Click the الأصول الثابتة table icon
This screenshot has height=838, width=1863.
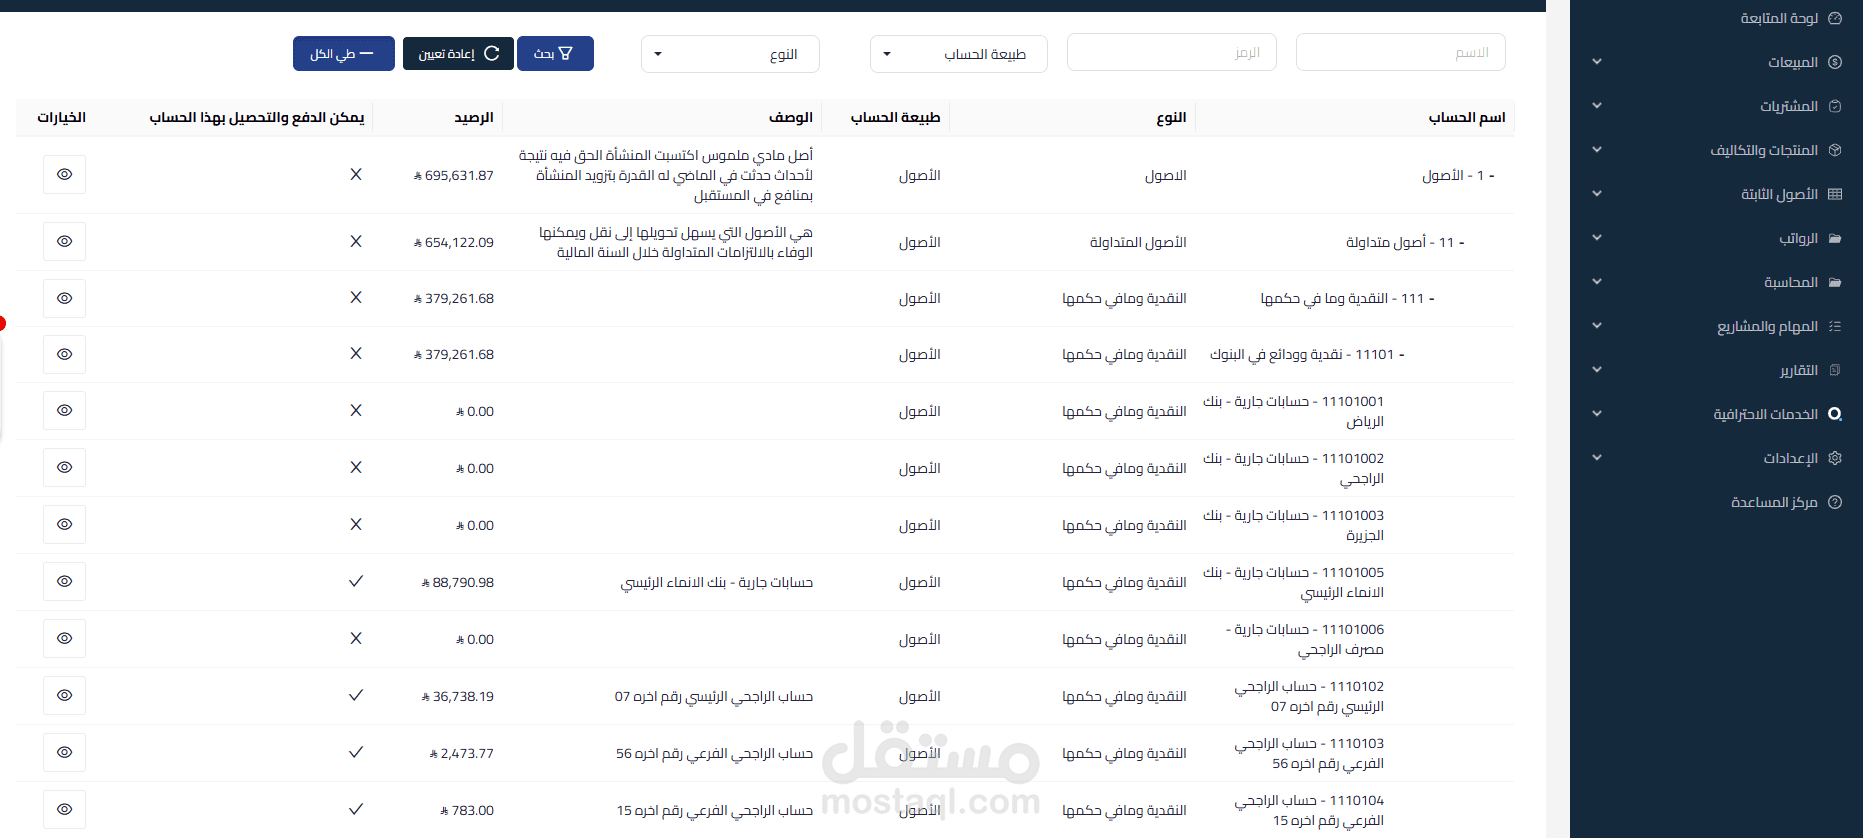1835,194
